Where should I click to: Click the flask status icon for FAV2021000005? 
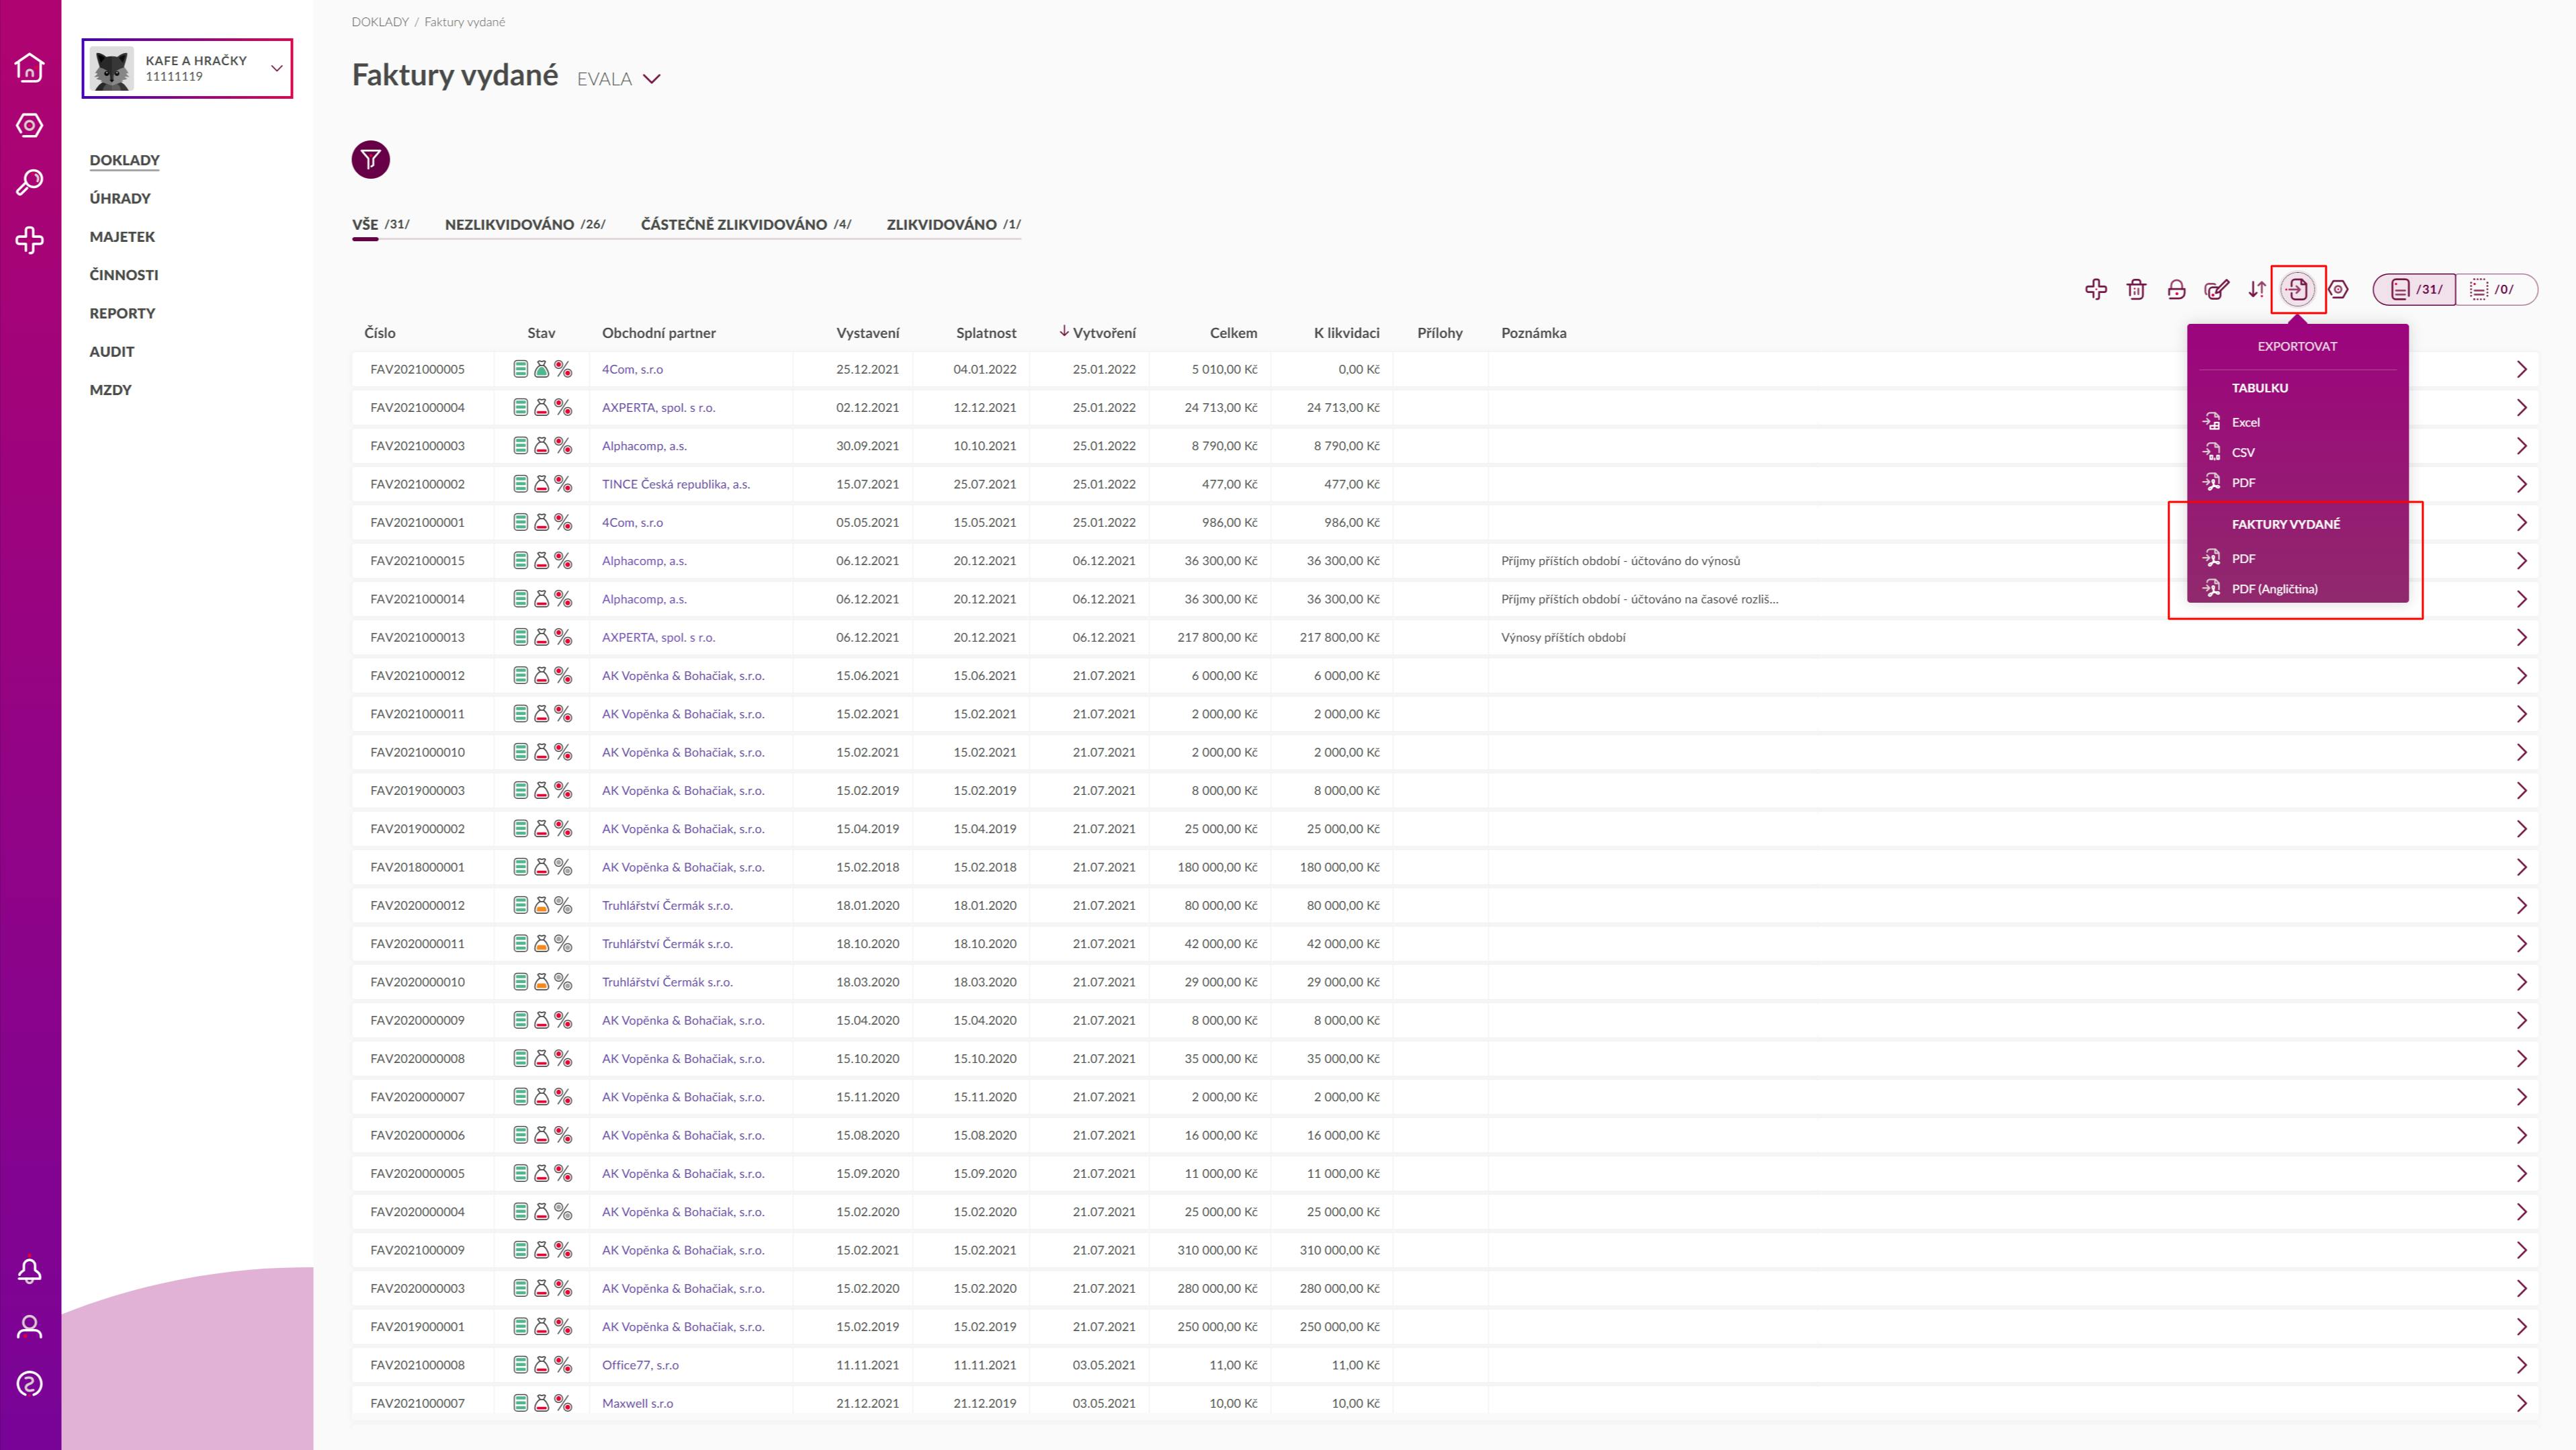click(541, 369)
